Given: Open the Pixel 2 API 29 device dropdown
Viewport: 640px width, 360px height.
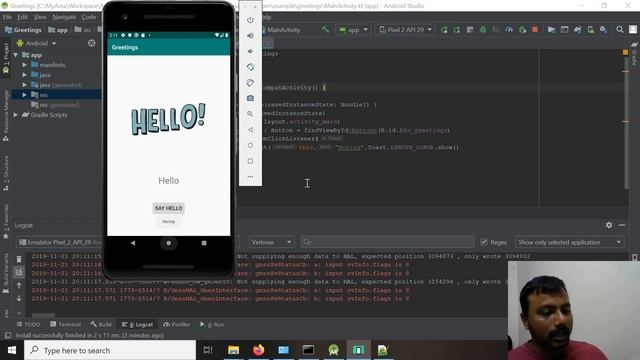Looking at the screenshot, I should 405,29.
